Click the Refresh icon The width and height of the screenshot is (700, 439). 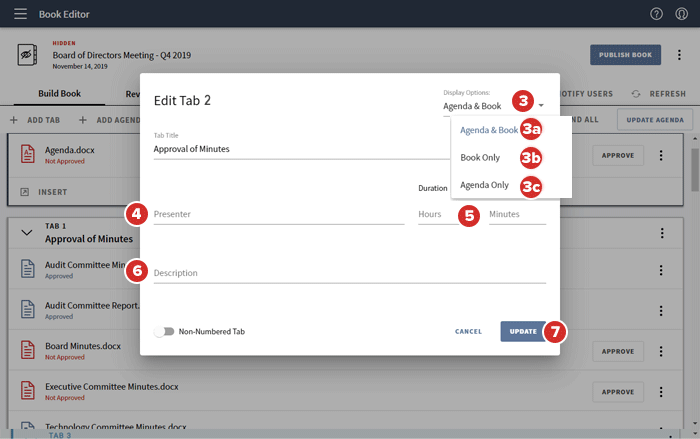635,94
